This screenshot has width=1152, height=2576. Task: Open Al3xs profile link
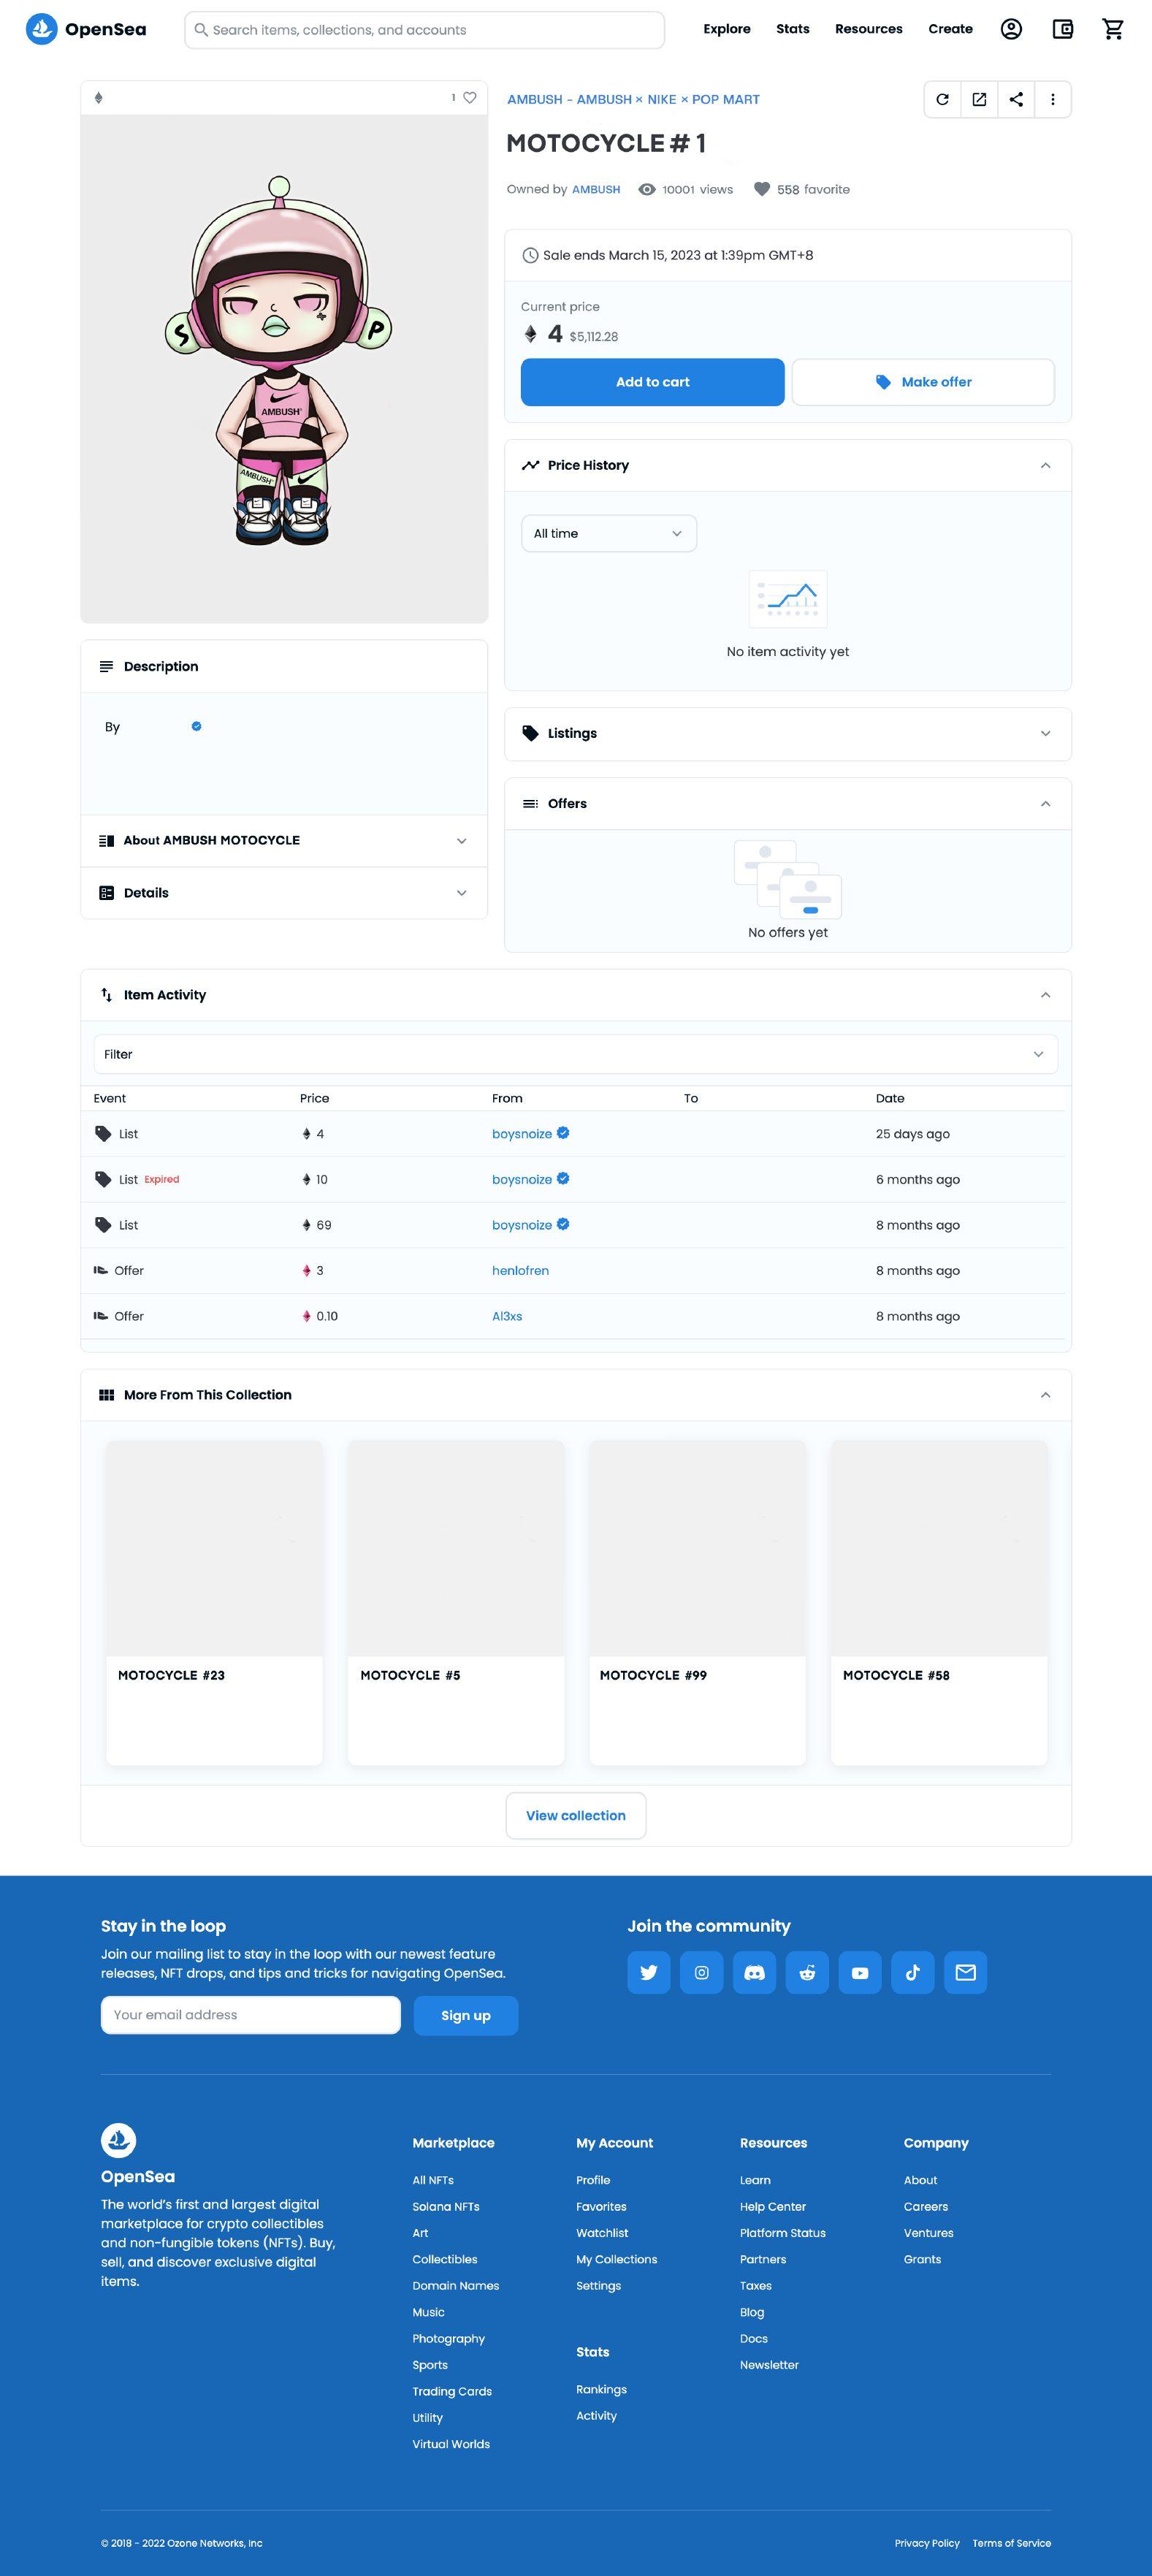point(507,1316)
